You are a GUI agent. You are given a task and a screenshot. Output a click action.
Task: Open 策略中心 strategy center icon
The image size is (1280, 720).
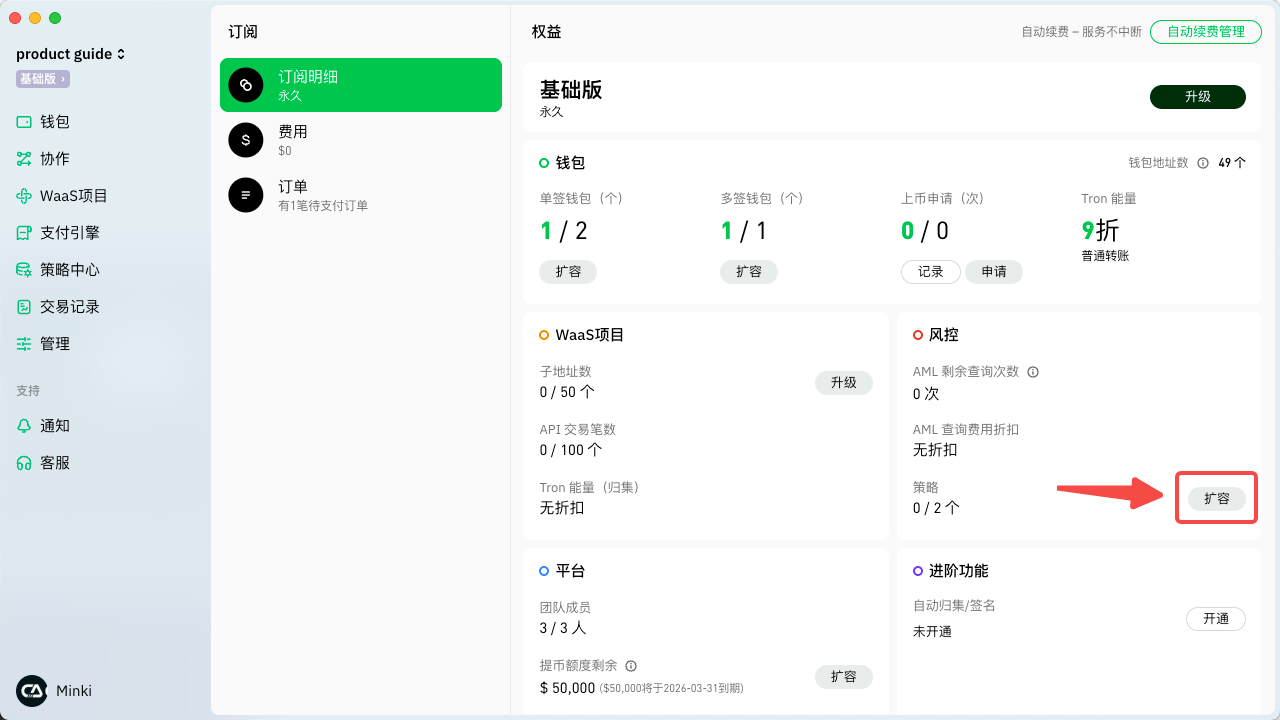click(24, 270)
